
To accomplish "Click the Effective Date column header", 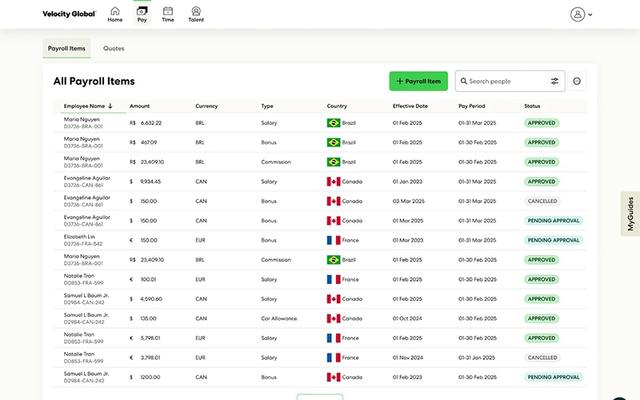I will tap(410, 106).
